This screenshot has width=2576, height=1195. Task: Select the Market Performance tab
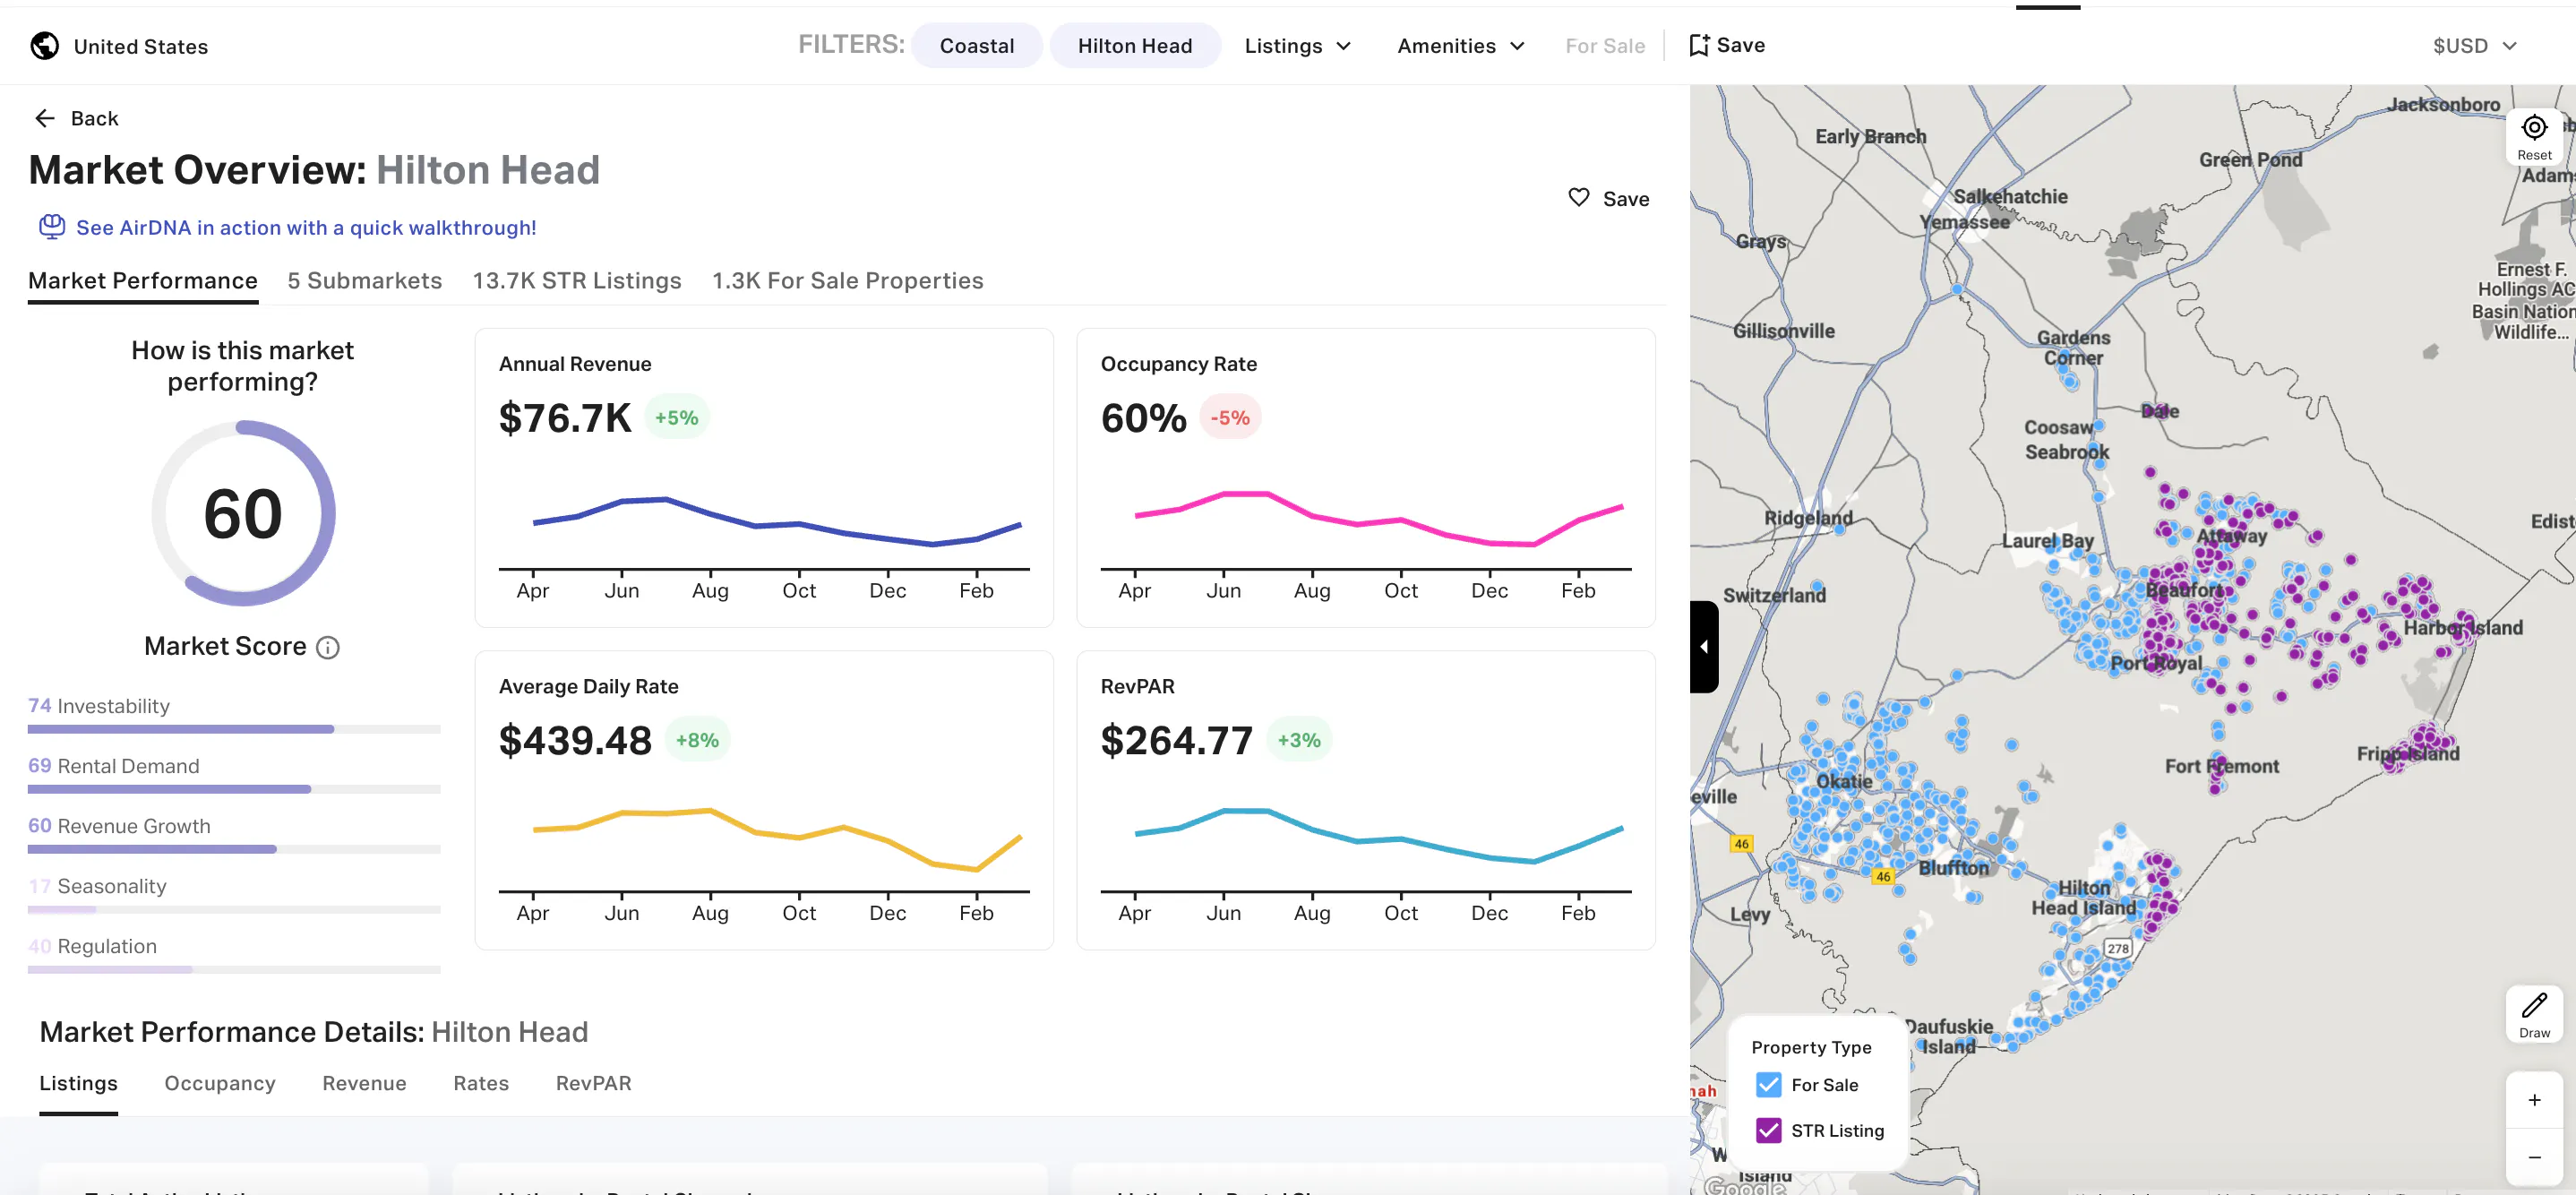143,281
